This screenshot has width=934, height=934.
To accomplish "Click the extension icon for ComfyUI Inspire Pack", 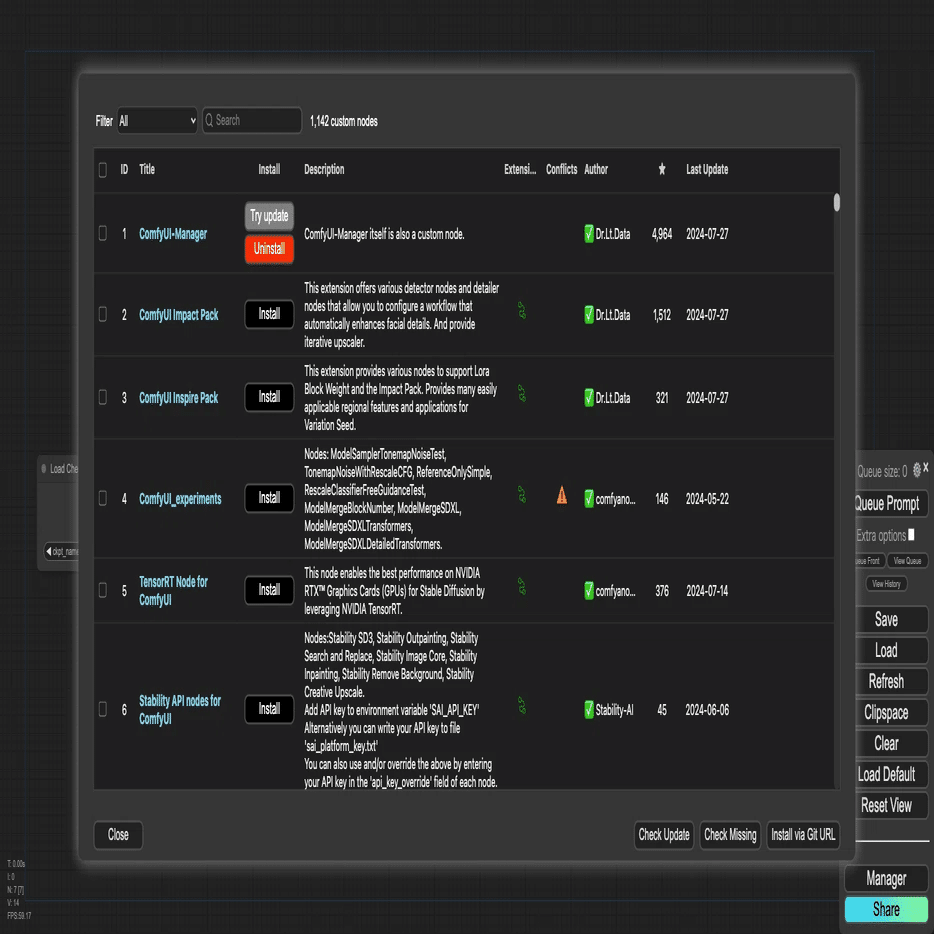I will [522, 394].
